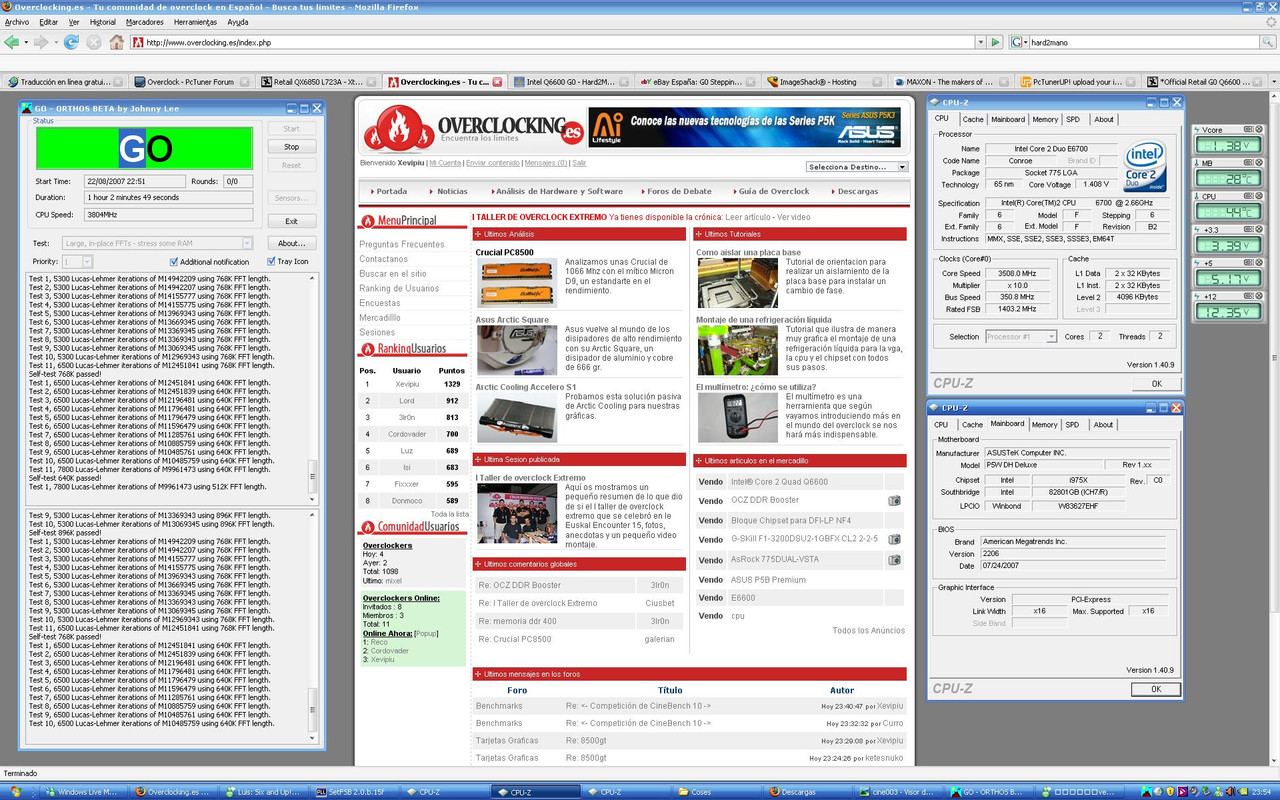The height and width of the screenshot is (800, 1280).
Task: Switch to Overclock - PcTuner Forum browser tab
Action: point(190,82)
